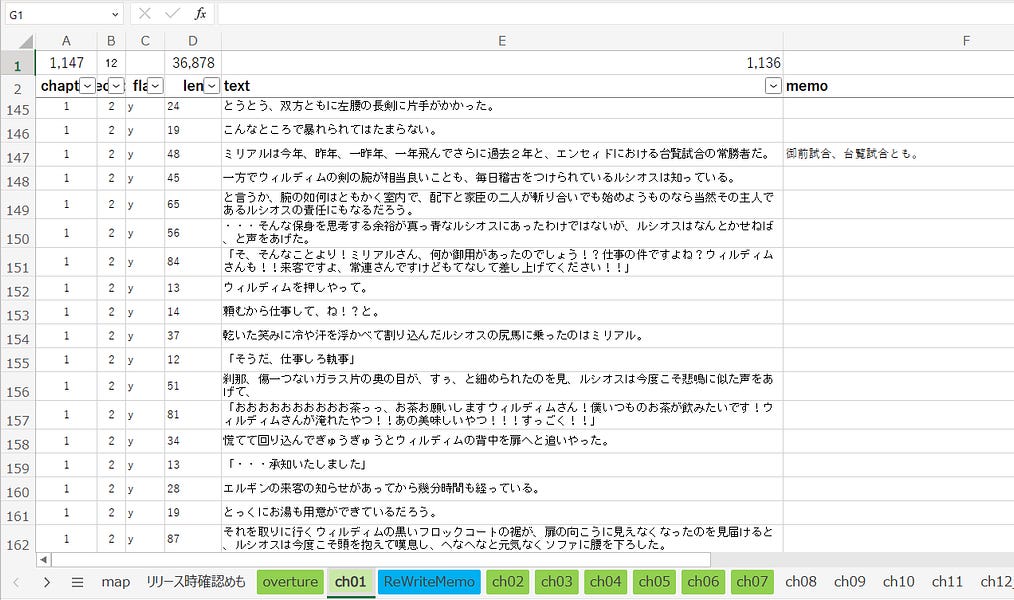Open the AutoFilter dropdown on the chapter column
1014x600 pixels.
pos(89,86)
